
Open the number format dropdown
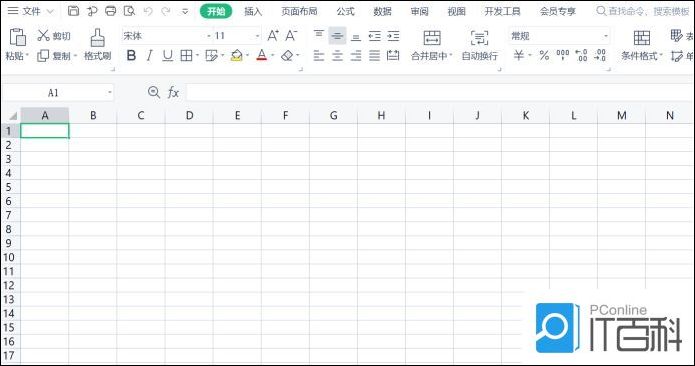605,36
